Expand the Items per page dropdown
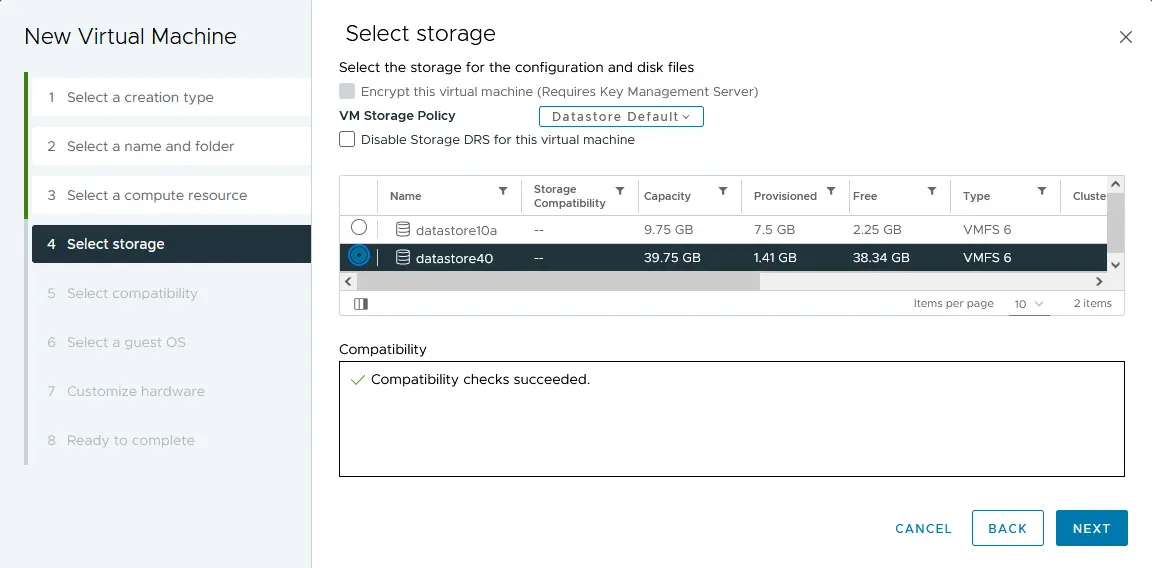The height and width of the screenshot is (568, 1152). 1029,303
